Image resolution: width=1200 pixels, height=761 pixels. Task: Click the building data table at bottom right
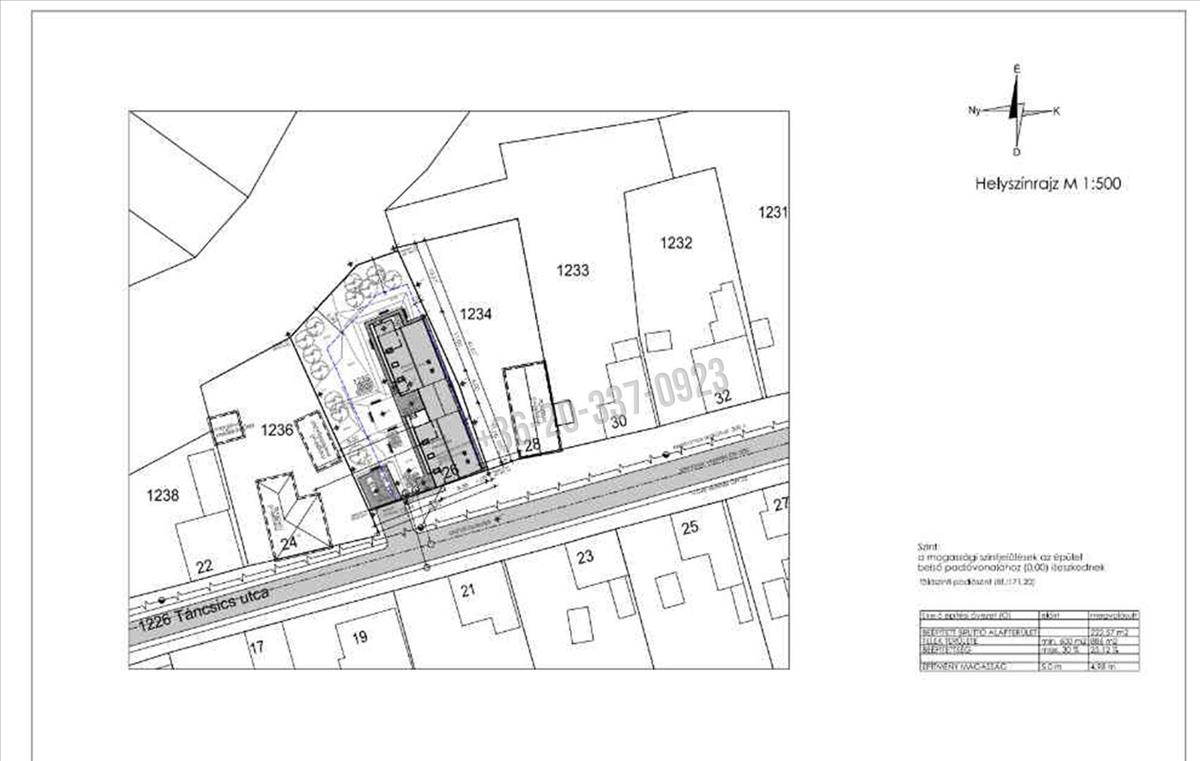[x=1028, y=640]
